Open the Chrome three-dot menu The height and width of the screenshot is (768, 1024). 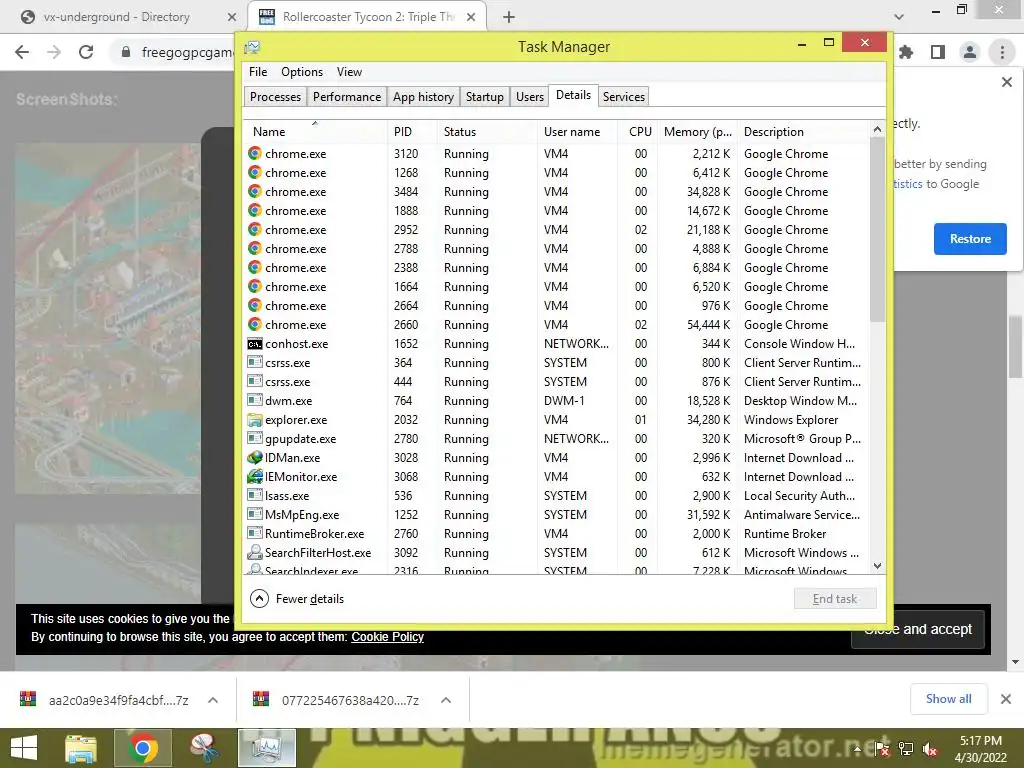(1002, 52)
